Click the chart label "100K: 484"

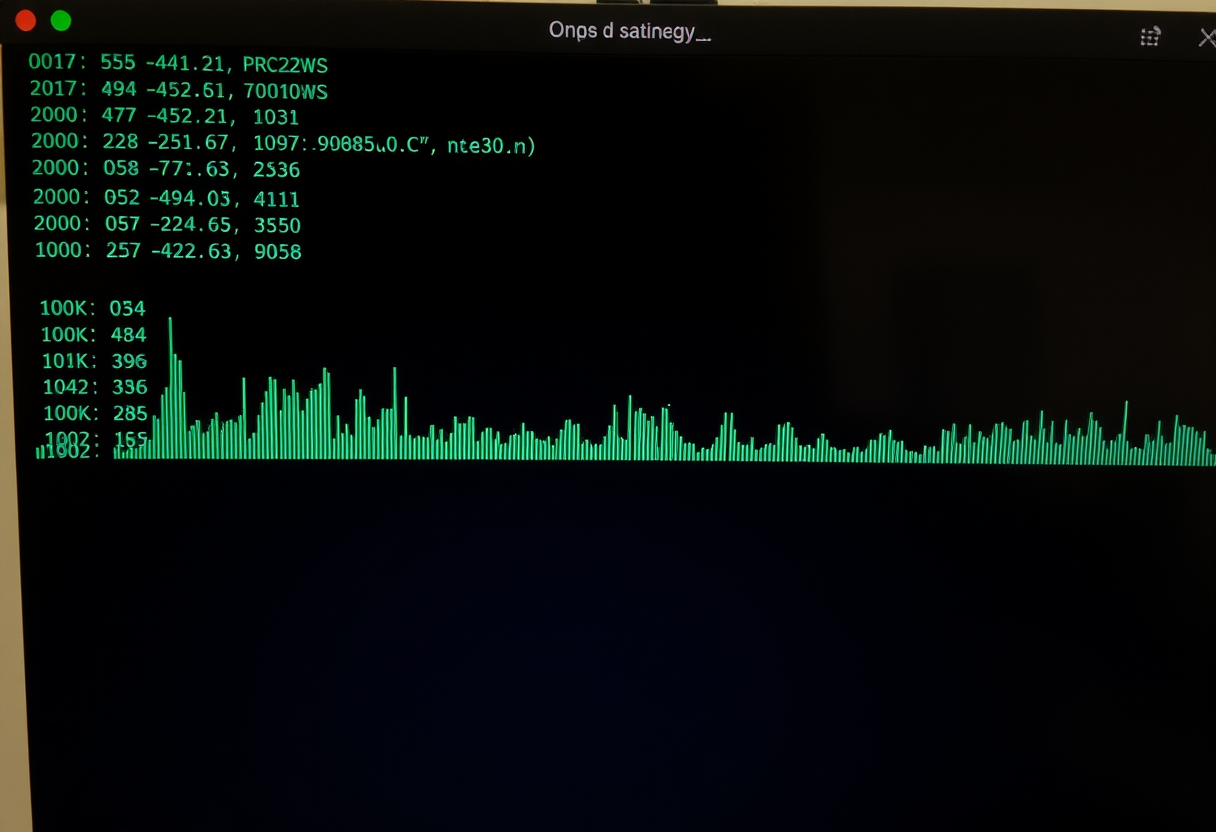(x=94, y=334)
